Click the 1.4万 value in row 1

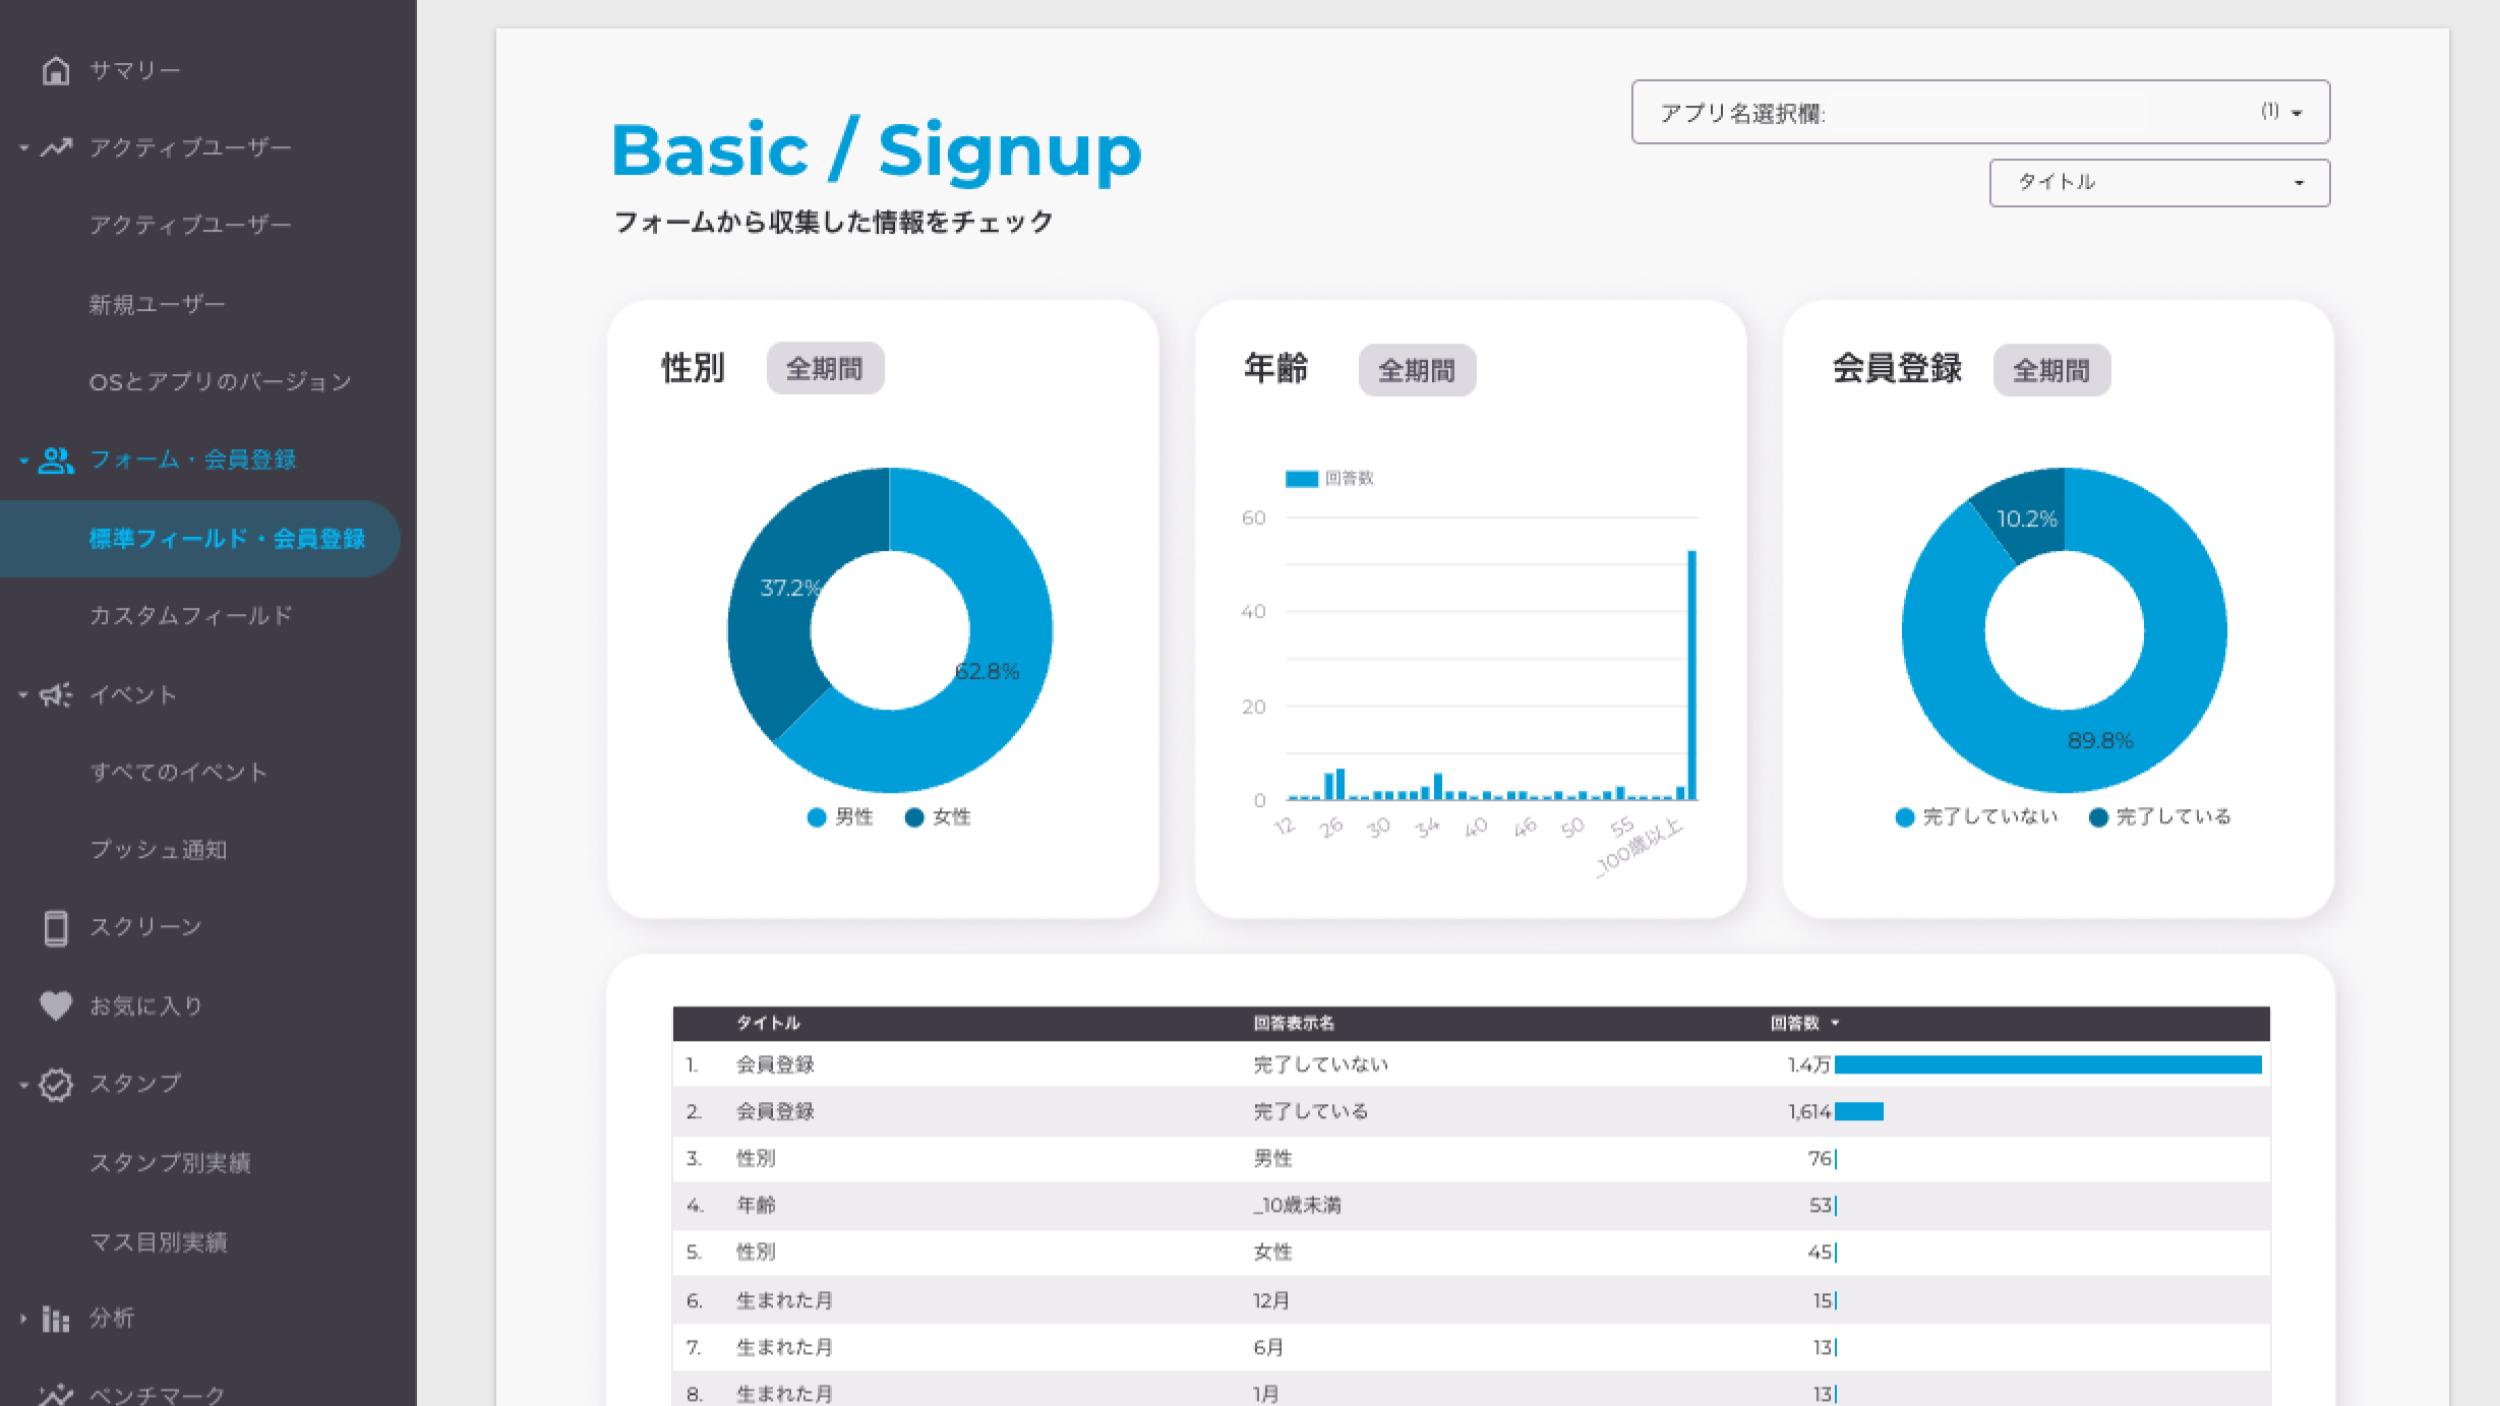[1809, 1065]
